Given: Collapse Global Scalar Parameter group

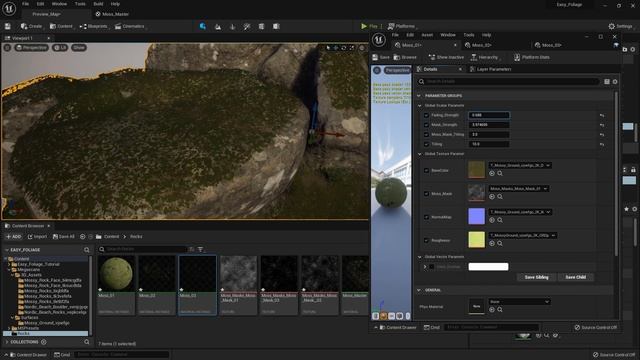Looking at the screenshot, I should 420,106.
